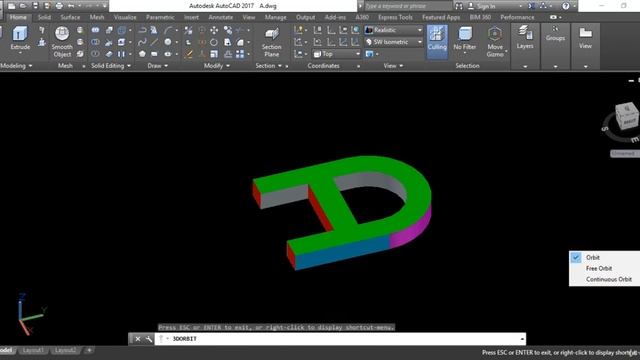
Task: Expand the Solid Editing panel
Action: 111,65
